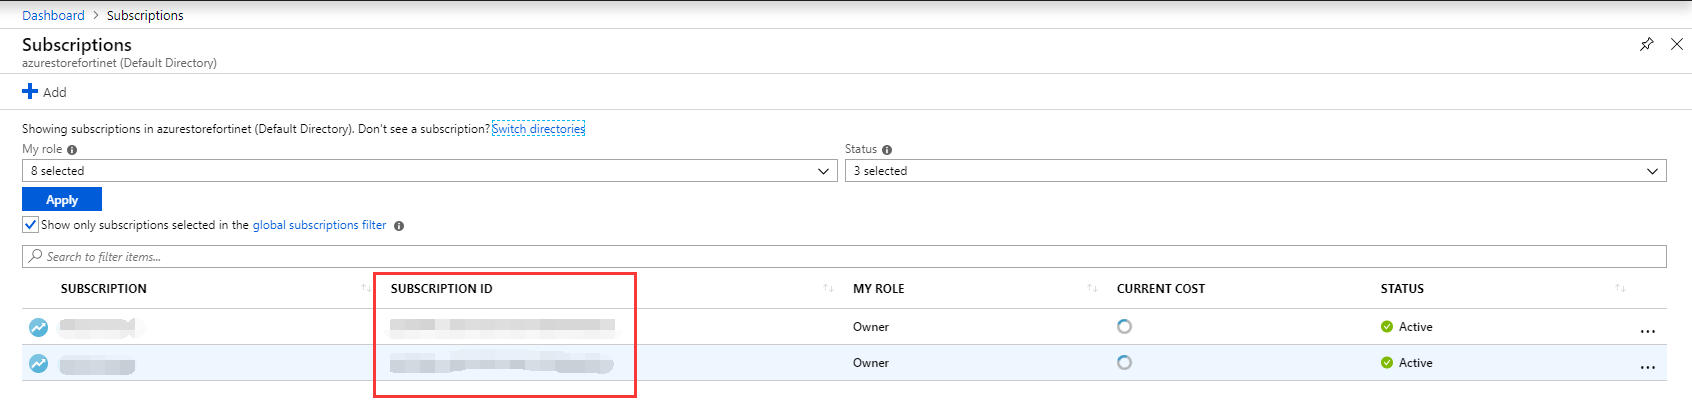1692x412 pixels.
Task: Click info icon next to Status label
Action: tap(887, 150)
